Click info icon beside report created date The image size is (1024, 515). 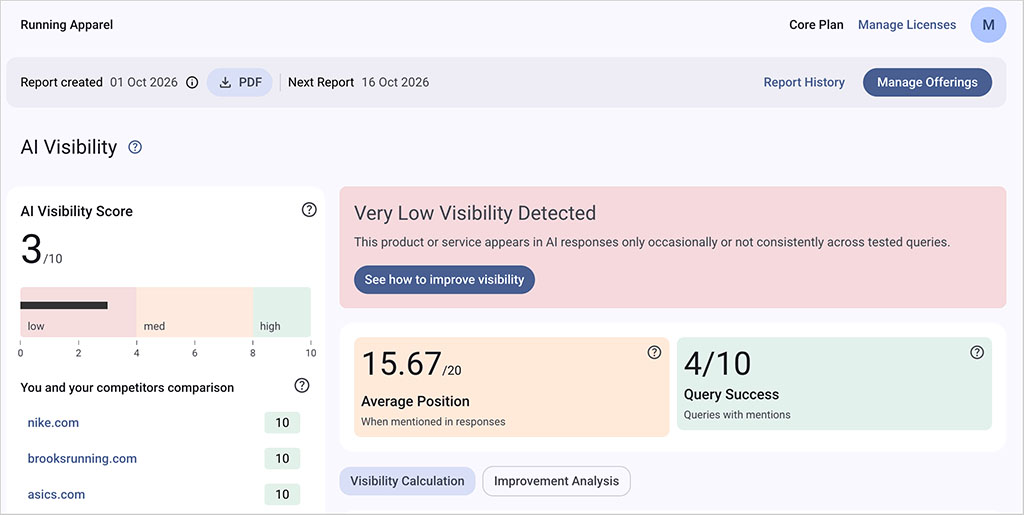point(192,82)
